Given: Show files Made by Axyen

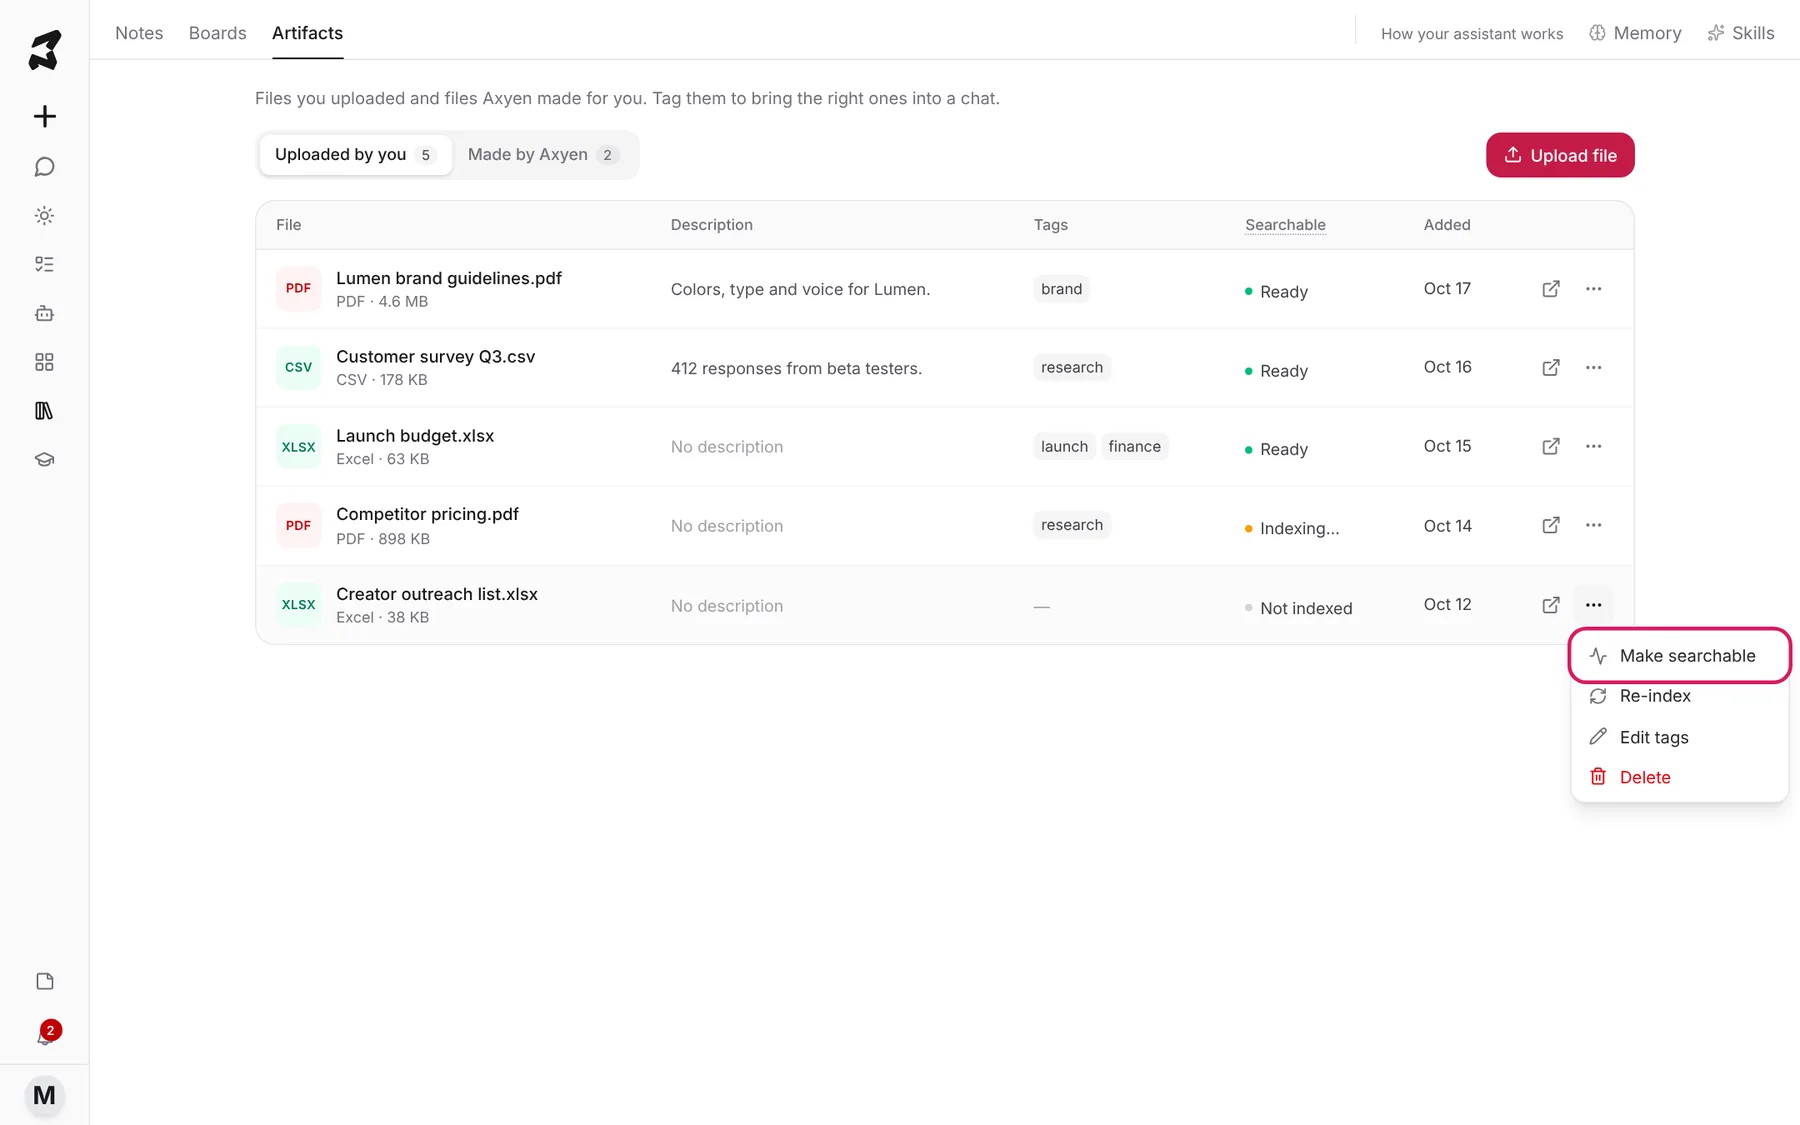Looking at the screenshot, I should [x=543, y=155].
